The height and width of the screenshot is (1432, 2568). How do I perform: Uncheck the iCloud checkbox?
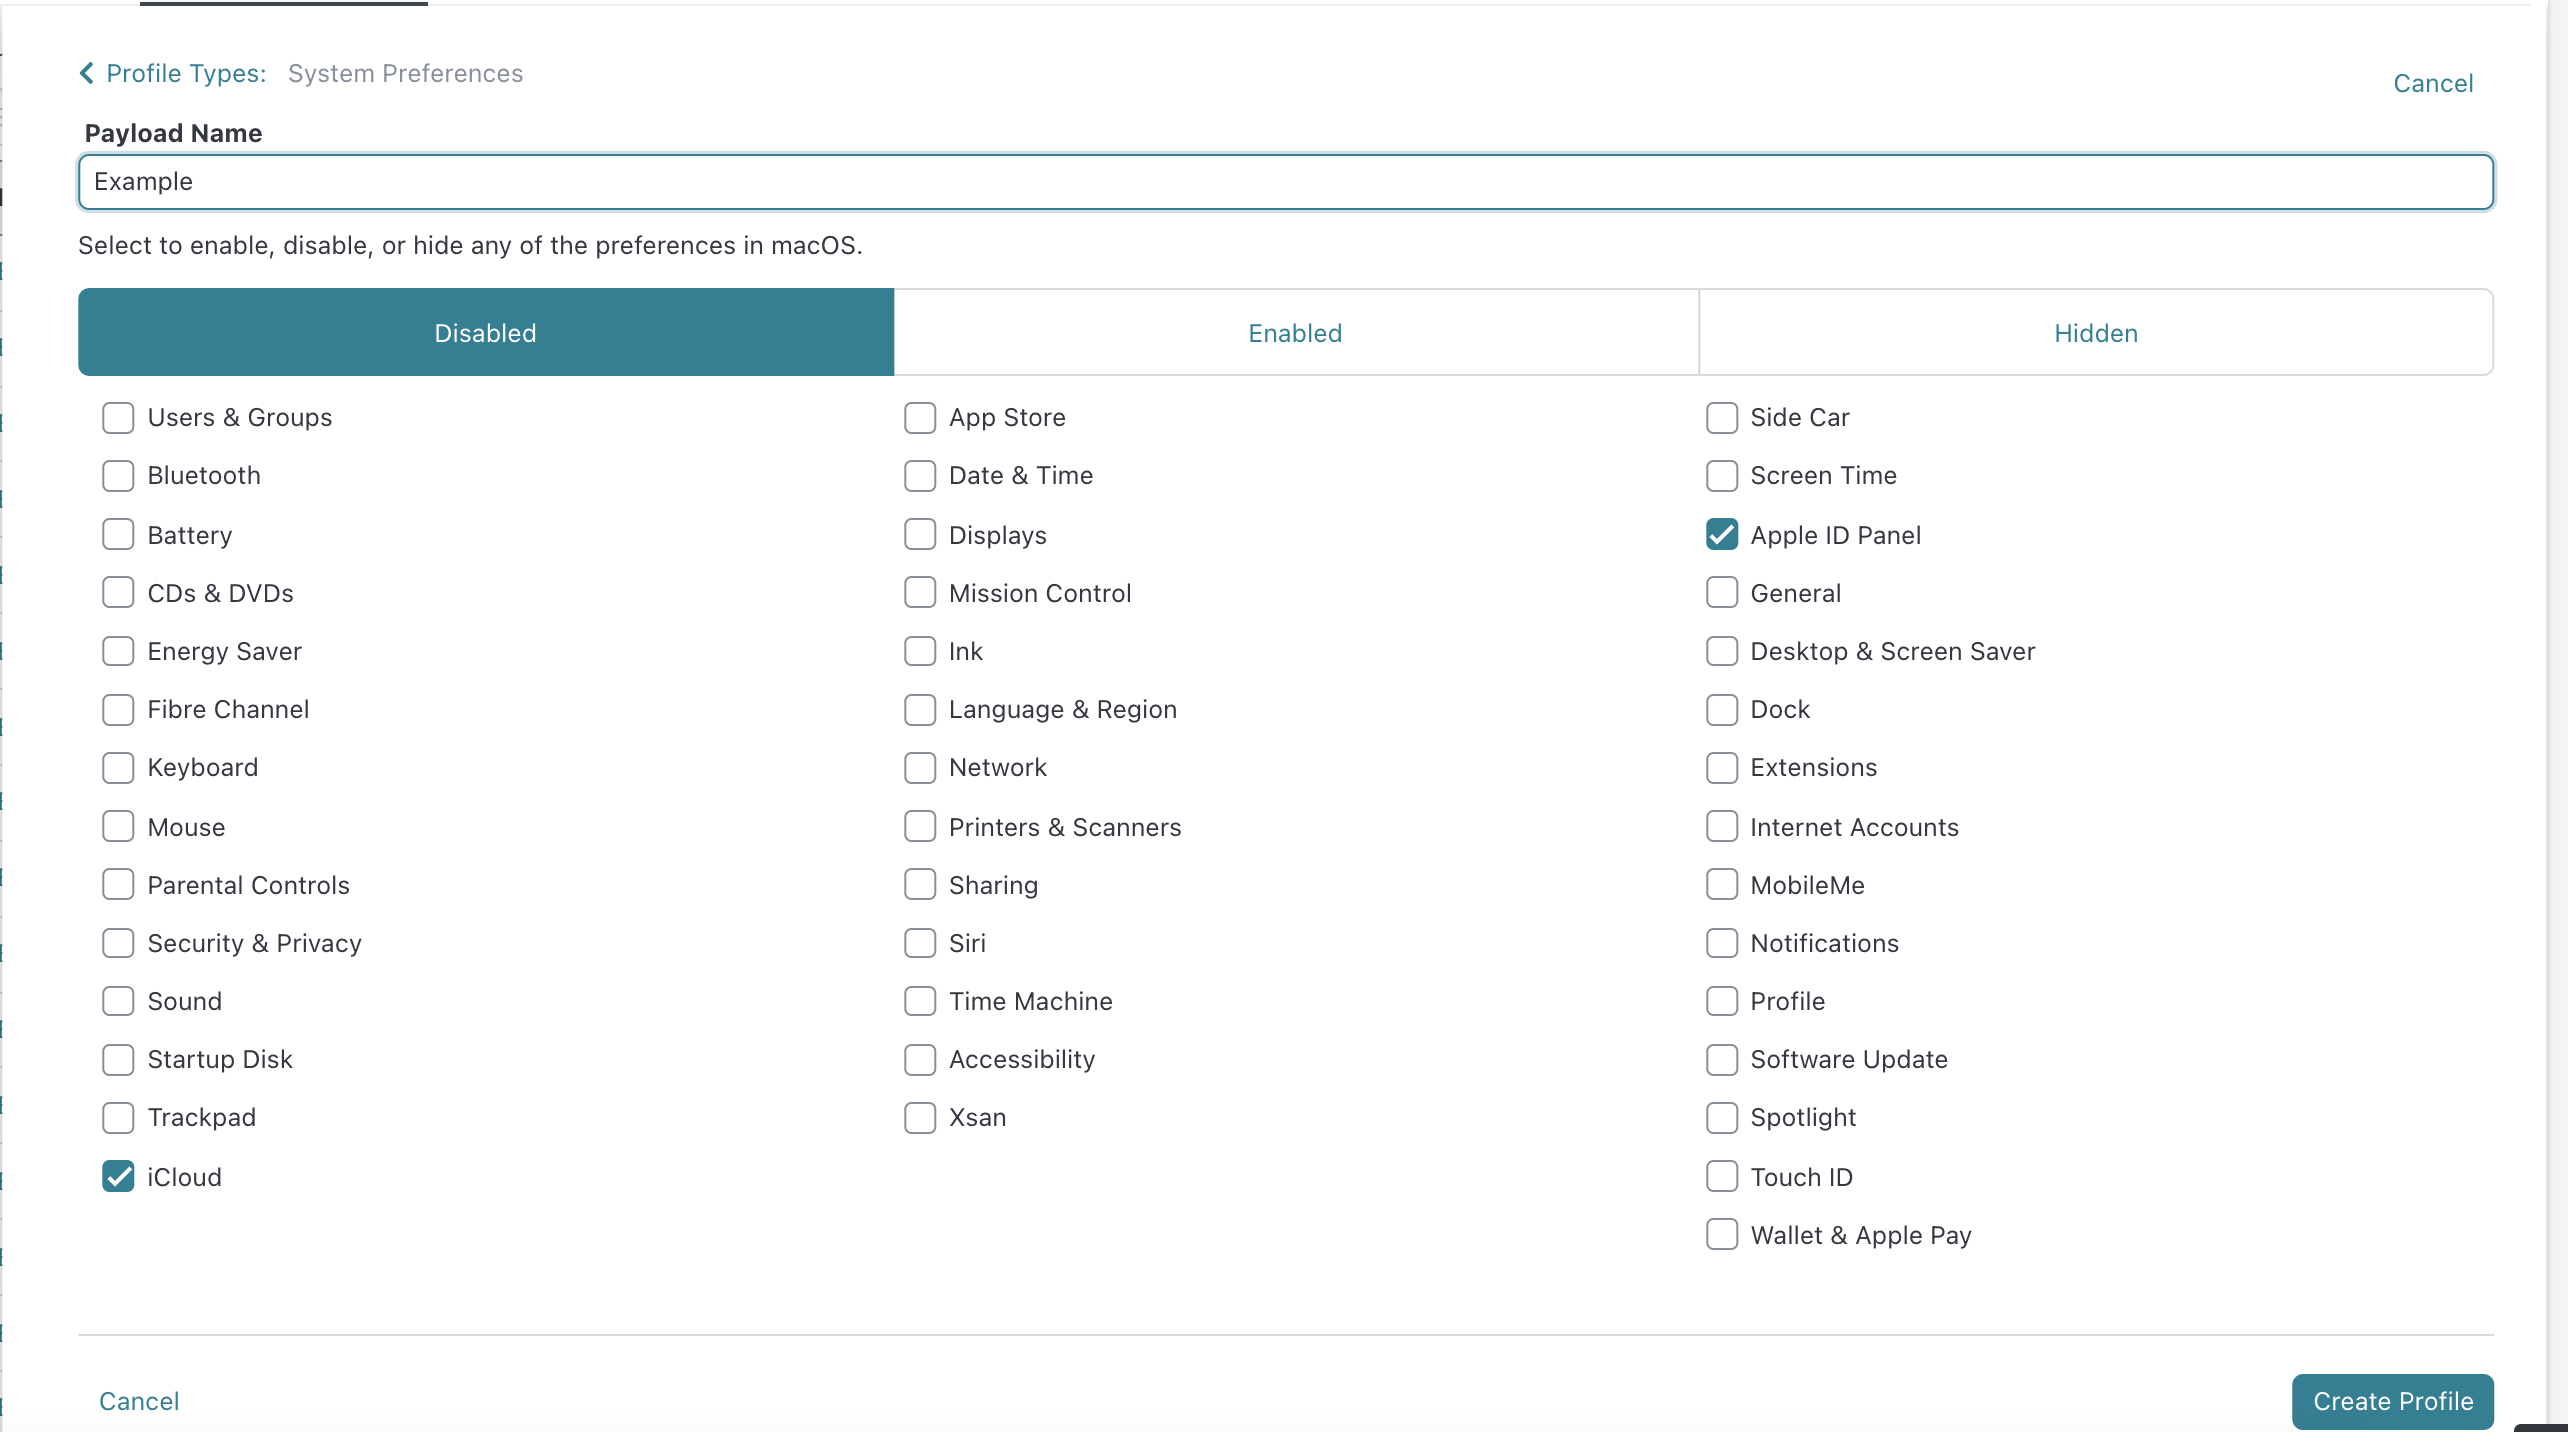point(118,1177)
